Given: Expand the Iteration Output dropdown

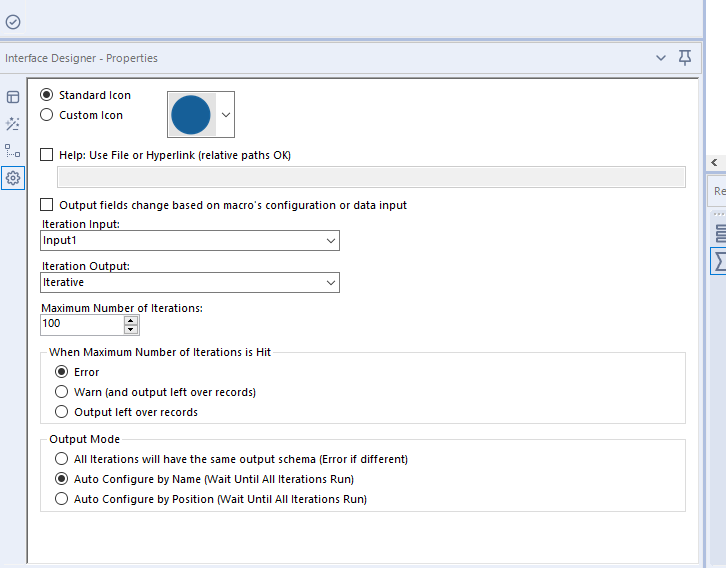Looking at the screenshot, I should pos(330,283).
